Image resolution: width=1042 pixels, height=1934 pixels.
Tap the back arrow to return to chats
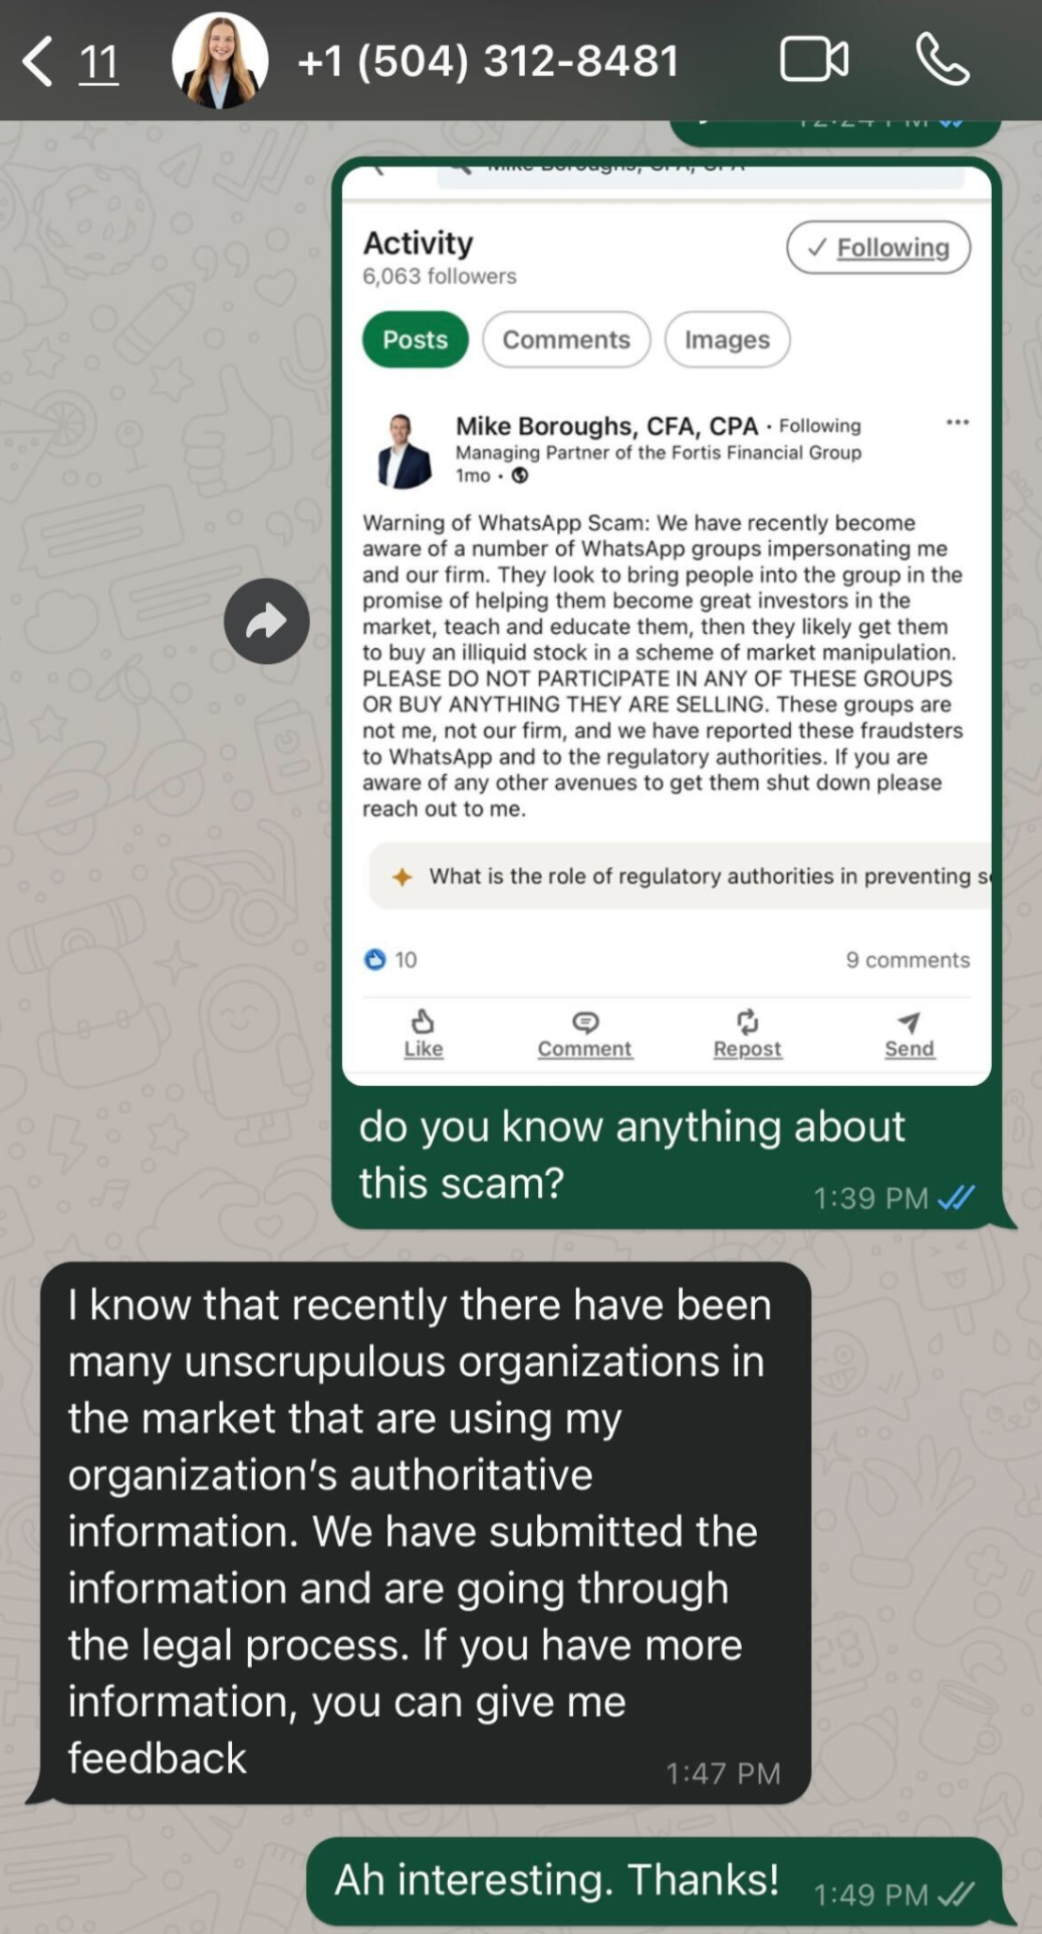coord(38,62)
